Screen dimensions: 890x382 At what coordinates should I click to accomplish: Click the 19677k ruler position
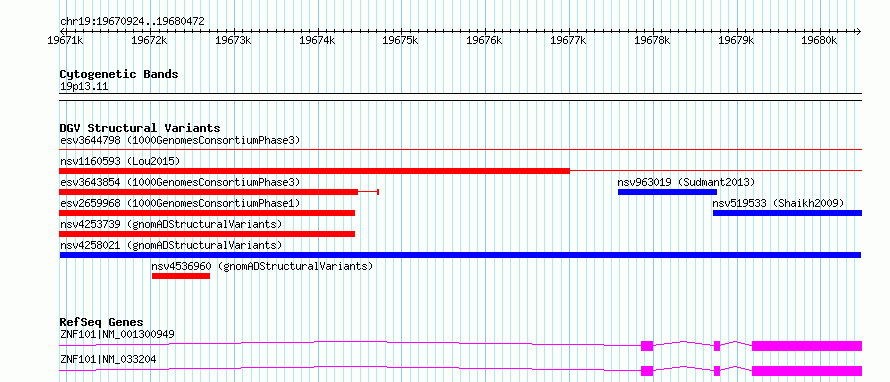(569, 40)
